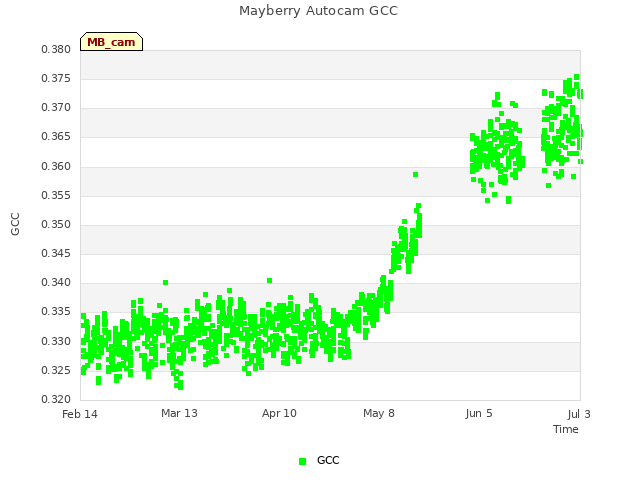This screenshot has width=640, height=480.
Task: Click the GCC legend label
Action: (328, 460)
